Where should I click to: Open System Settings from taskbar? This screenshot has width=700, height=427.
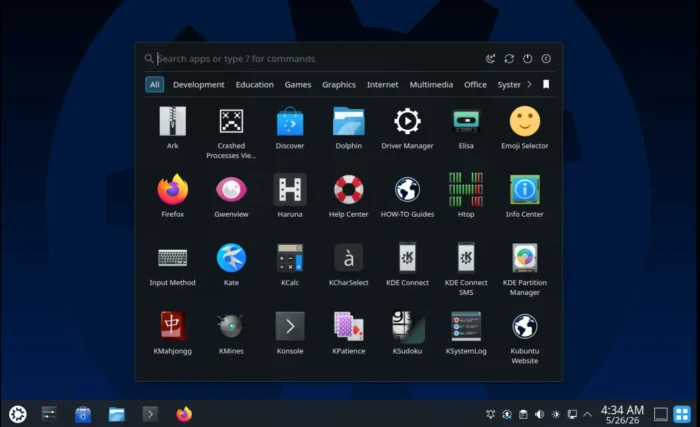(x=49, y=414)
